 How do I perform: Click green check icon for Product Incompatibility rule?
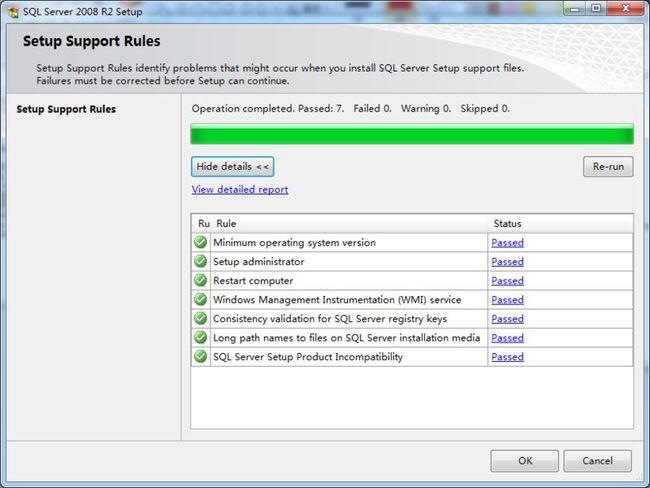(201, 357)
